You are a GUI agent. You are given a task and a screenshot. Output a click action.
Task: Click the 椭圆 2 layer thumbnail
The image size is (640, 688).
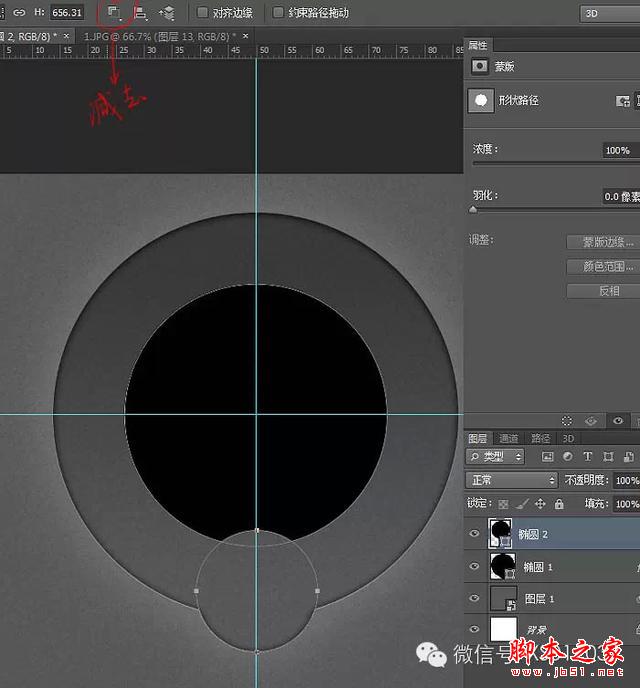tap(500, 534)
